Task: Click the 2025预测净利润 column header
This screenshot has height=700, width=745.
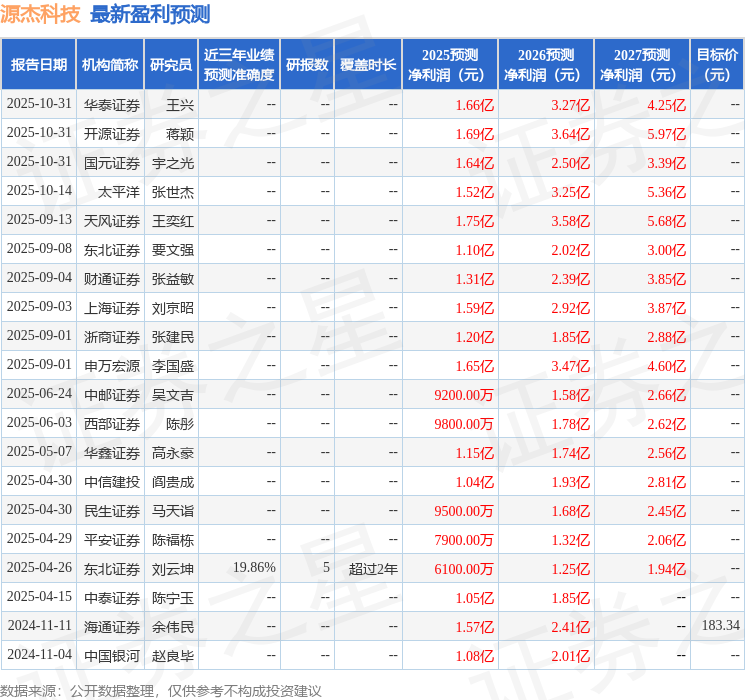Action: pyautogui.click(x=450, y=65)
